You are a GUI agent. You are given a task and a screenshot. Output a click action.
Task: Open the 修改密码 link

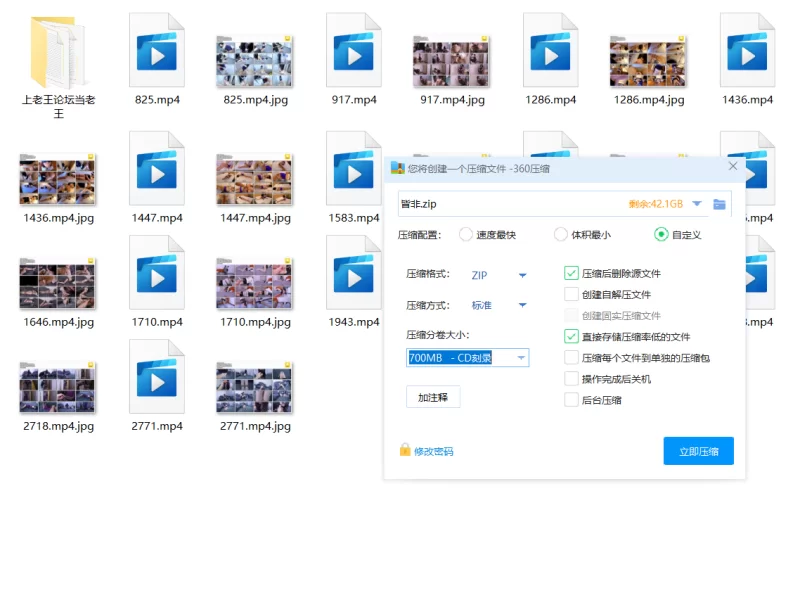[434, 452]
